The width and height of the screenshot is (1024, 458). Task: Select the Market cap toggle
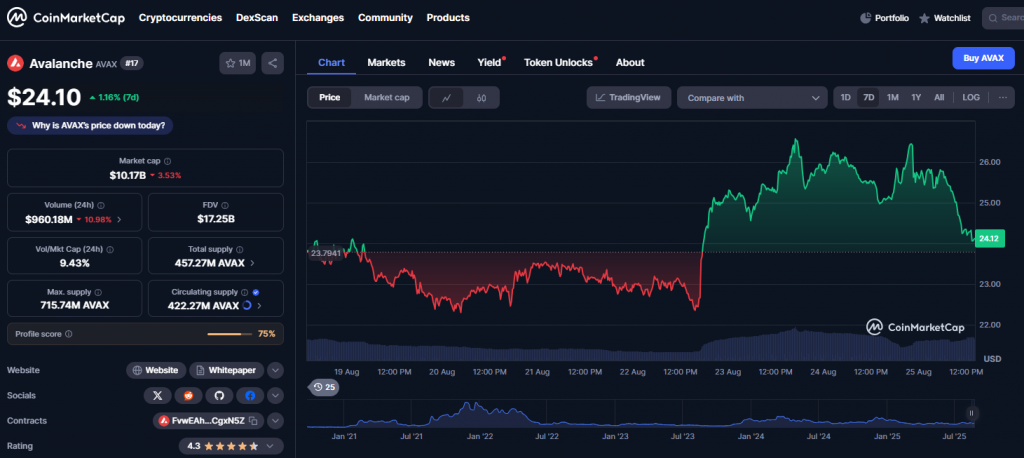coord(387,97)
